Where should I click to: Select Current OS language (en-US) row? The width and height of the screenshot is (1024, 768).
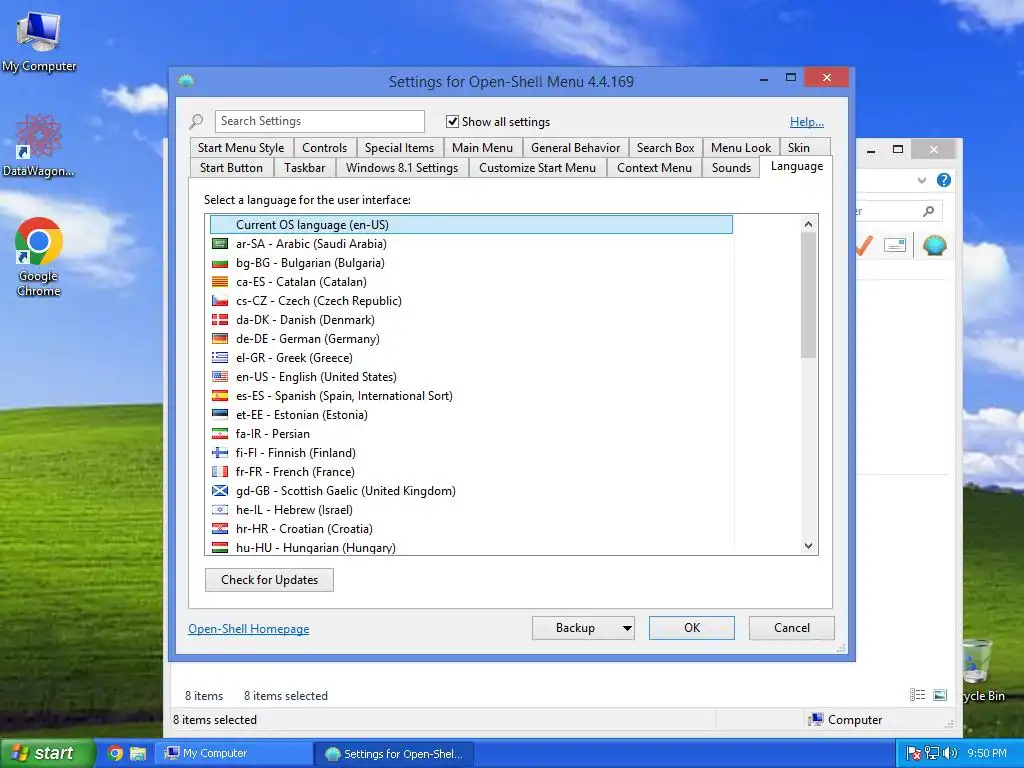[x=471, y=225]
